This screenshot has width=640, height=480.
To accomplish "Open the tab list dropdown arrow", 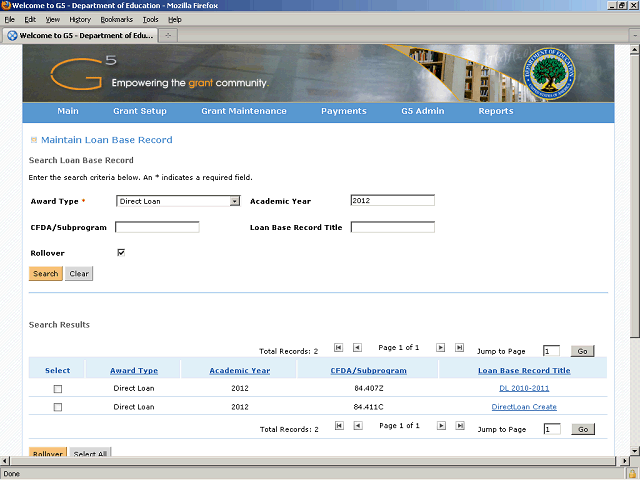I will click(x=635, y=36).
